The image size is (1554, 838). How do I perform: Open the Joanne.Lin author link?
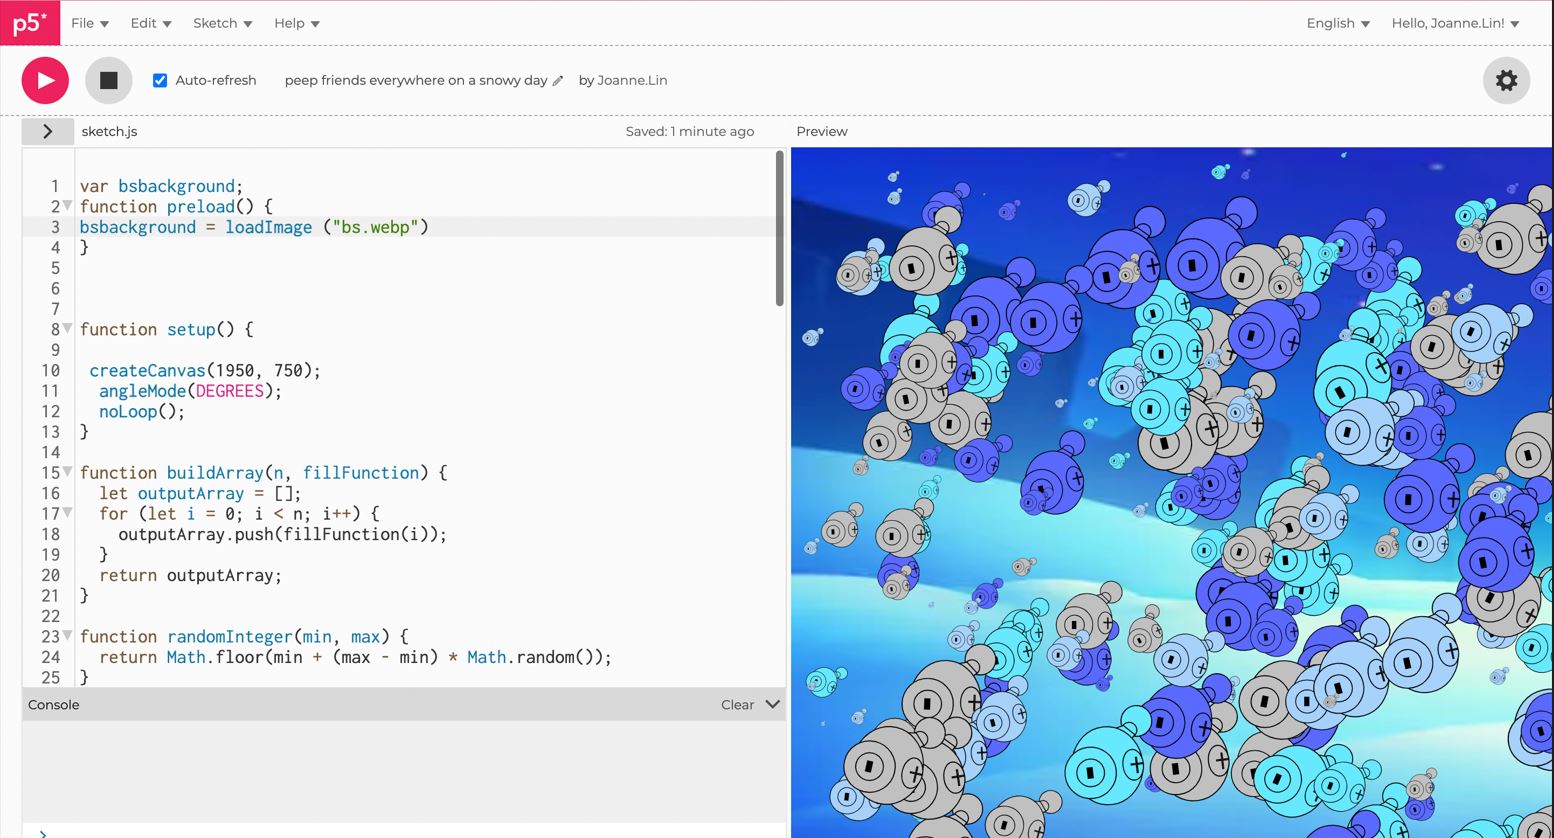tap(632, 80)
